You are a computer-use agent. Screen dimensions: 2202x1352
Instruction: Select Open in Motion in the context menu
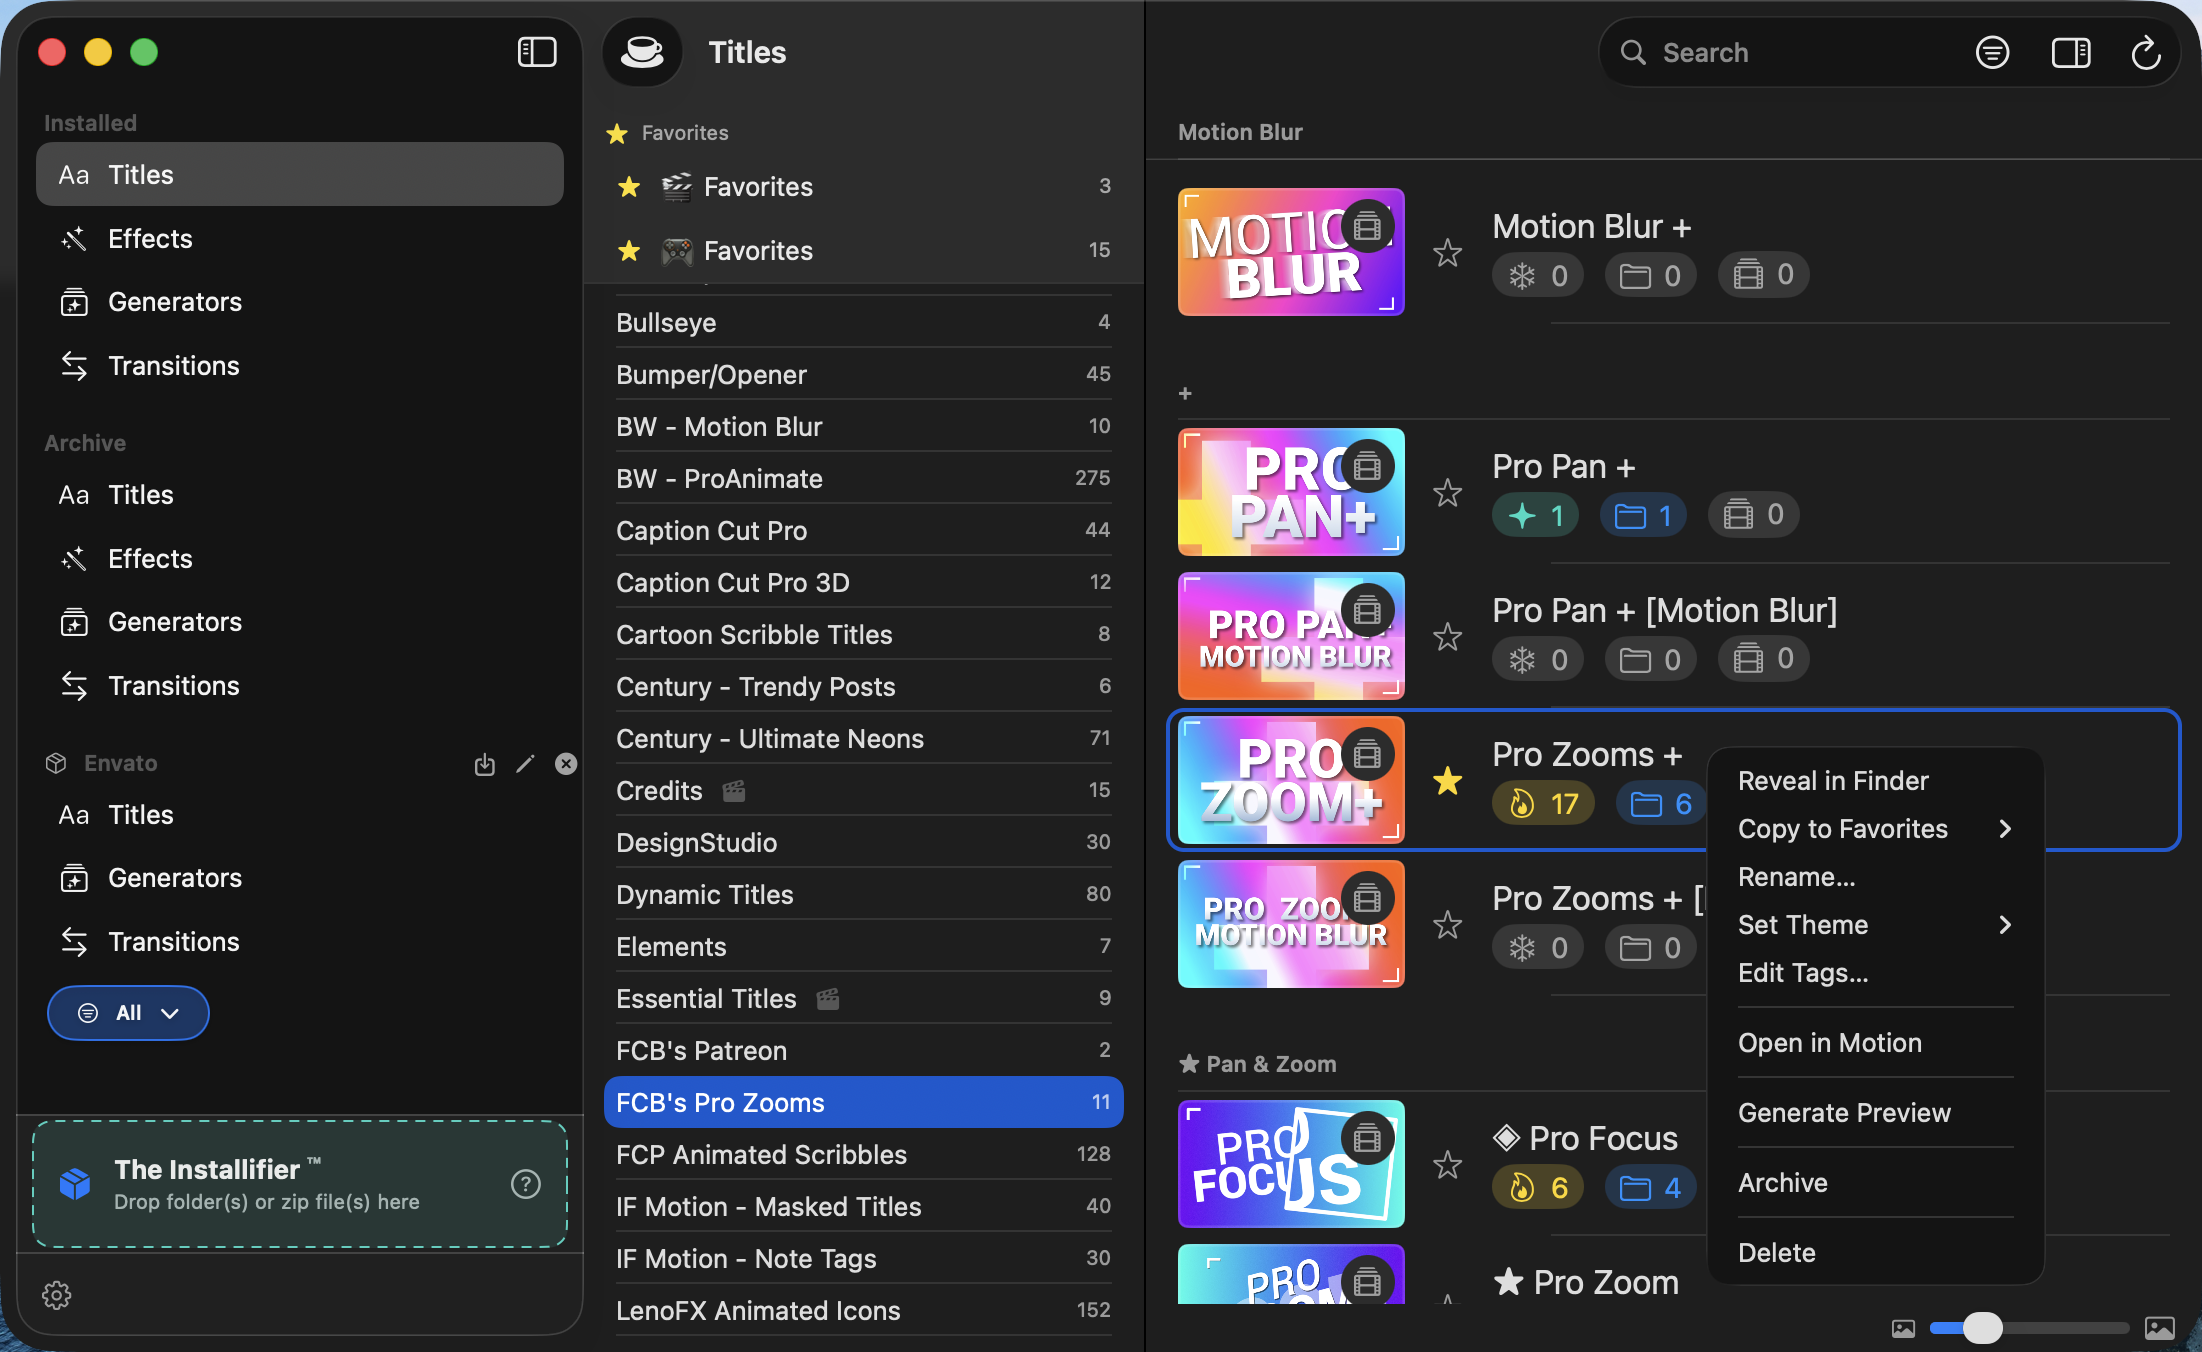[x=1829, y=1042]
